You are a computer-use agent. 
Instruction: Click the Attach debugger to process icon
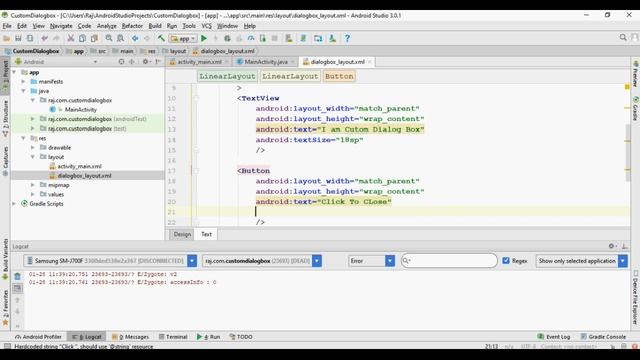pos(263,38)
